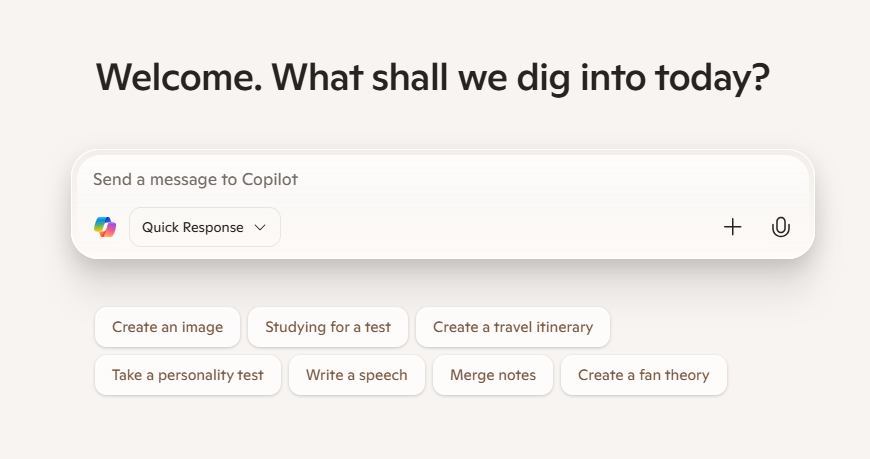Focus the Send a message to Copilot field
Screen dimensions: 870x459
(442, 179)
